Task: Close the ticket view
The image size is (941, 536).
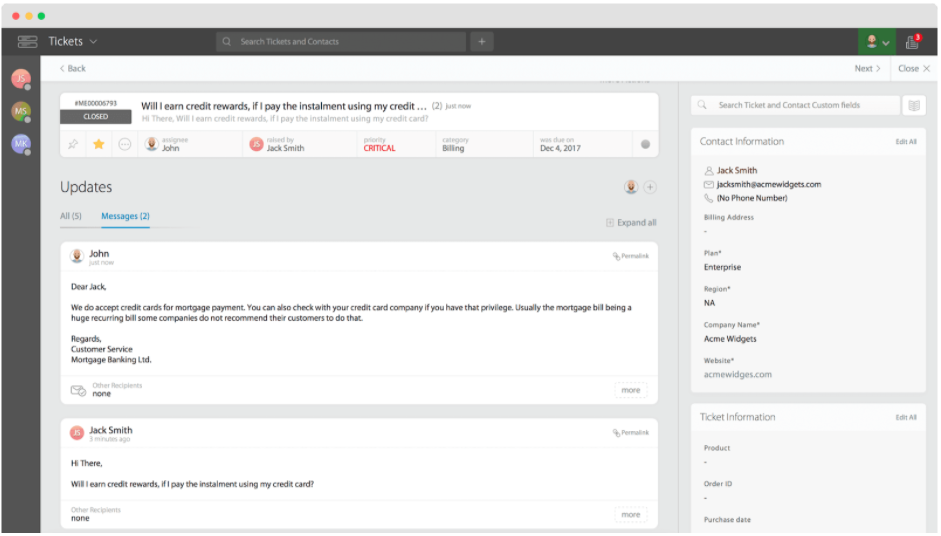Action: 913,68
